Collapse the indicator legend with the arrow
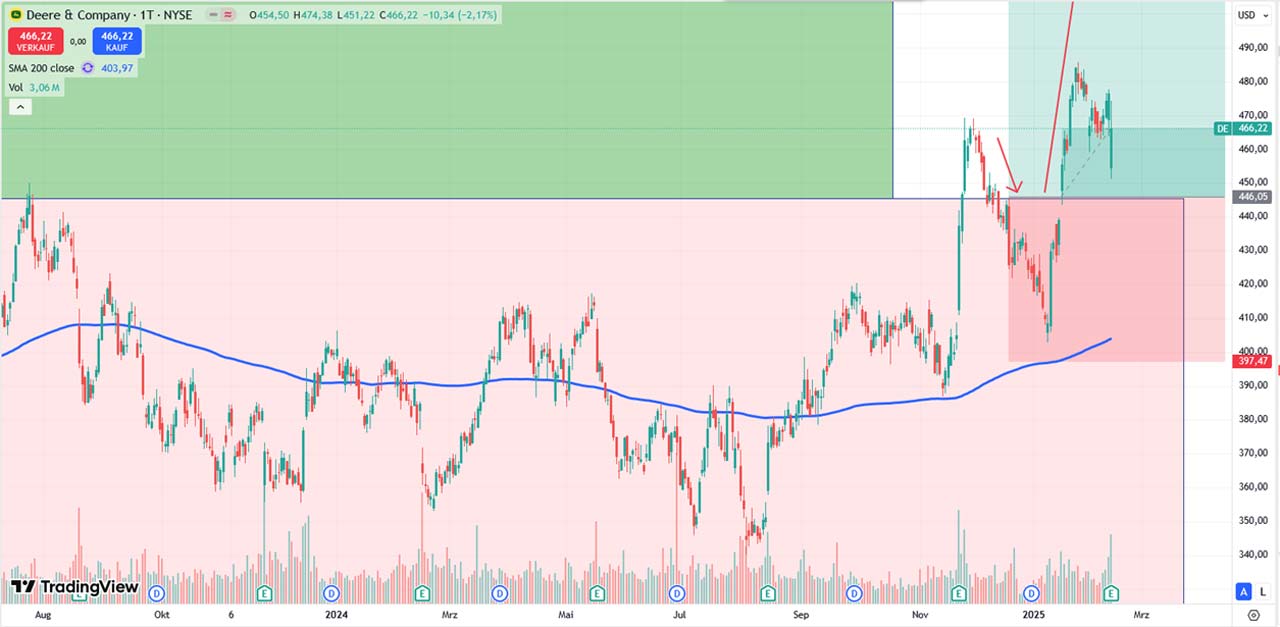The height and width of the screenshot is (627, 1280). point(20,107)
